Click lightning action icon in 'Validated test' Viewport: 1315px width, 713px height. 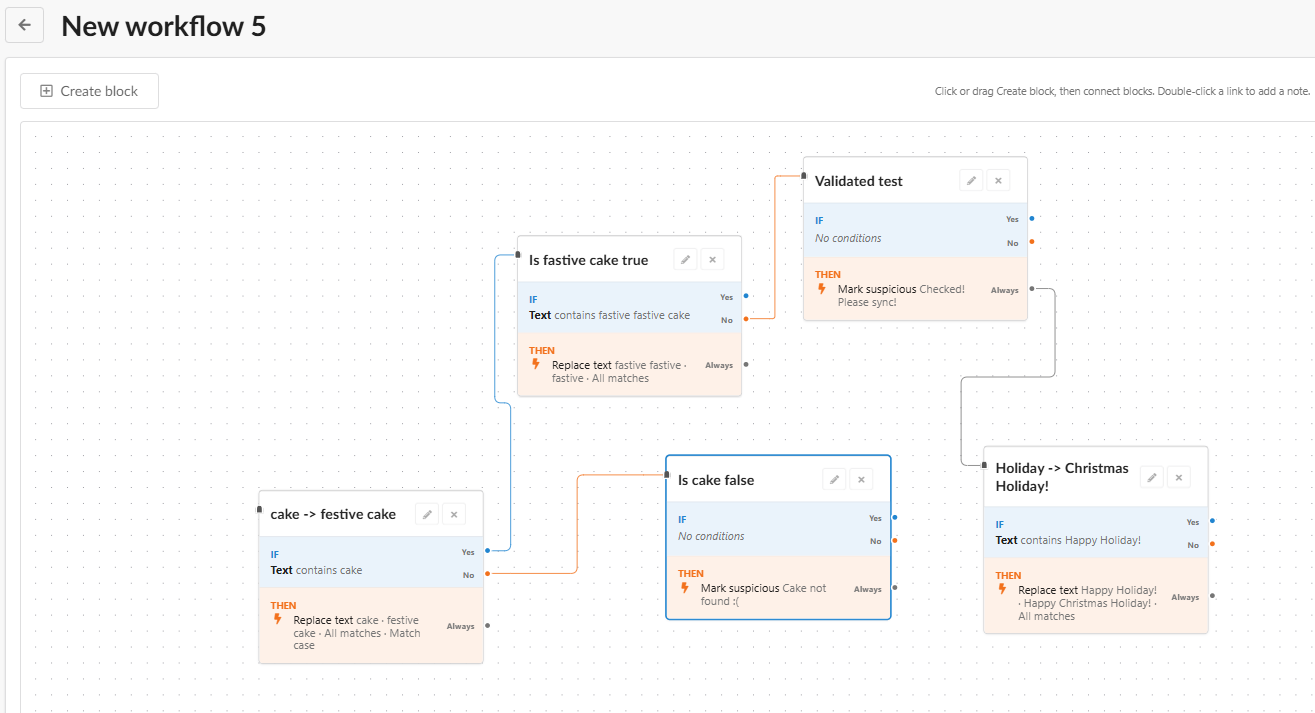[822, 289]
